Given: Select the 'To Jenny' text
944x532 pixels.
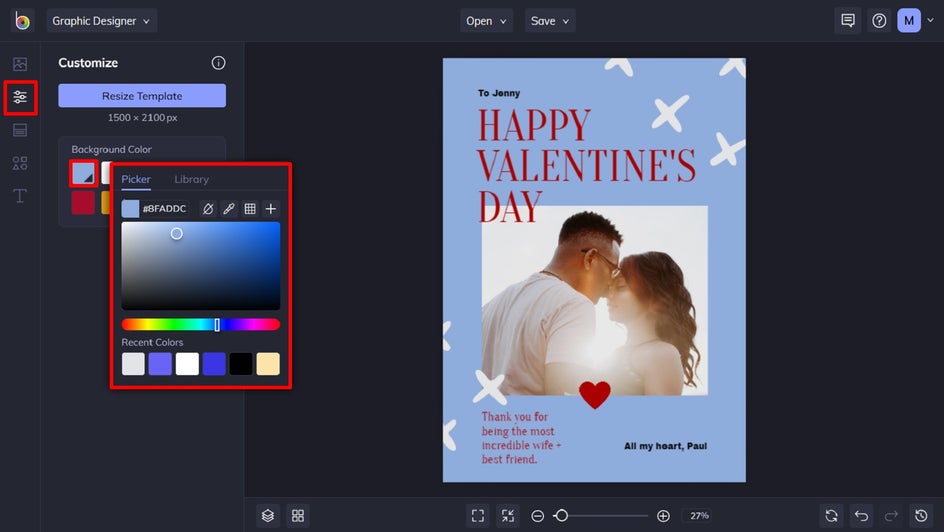Looking at the screenshot, I should click(x=499, y=93).
